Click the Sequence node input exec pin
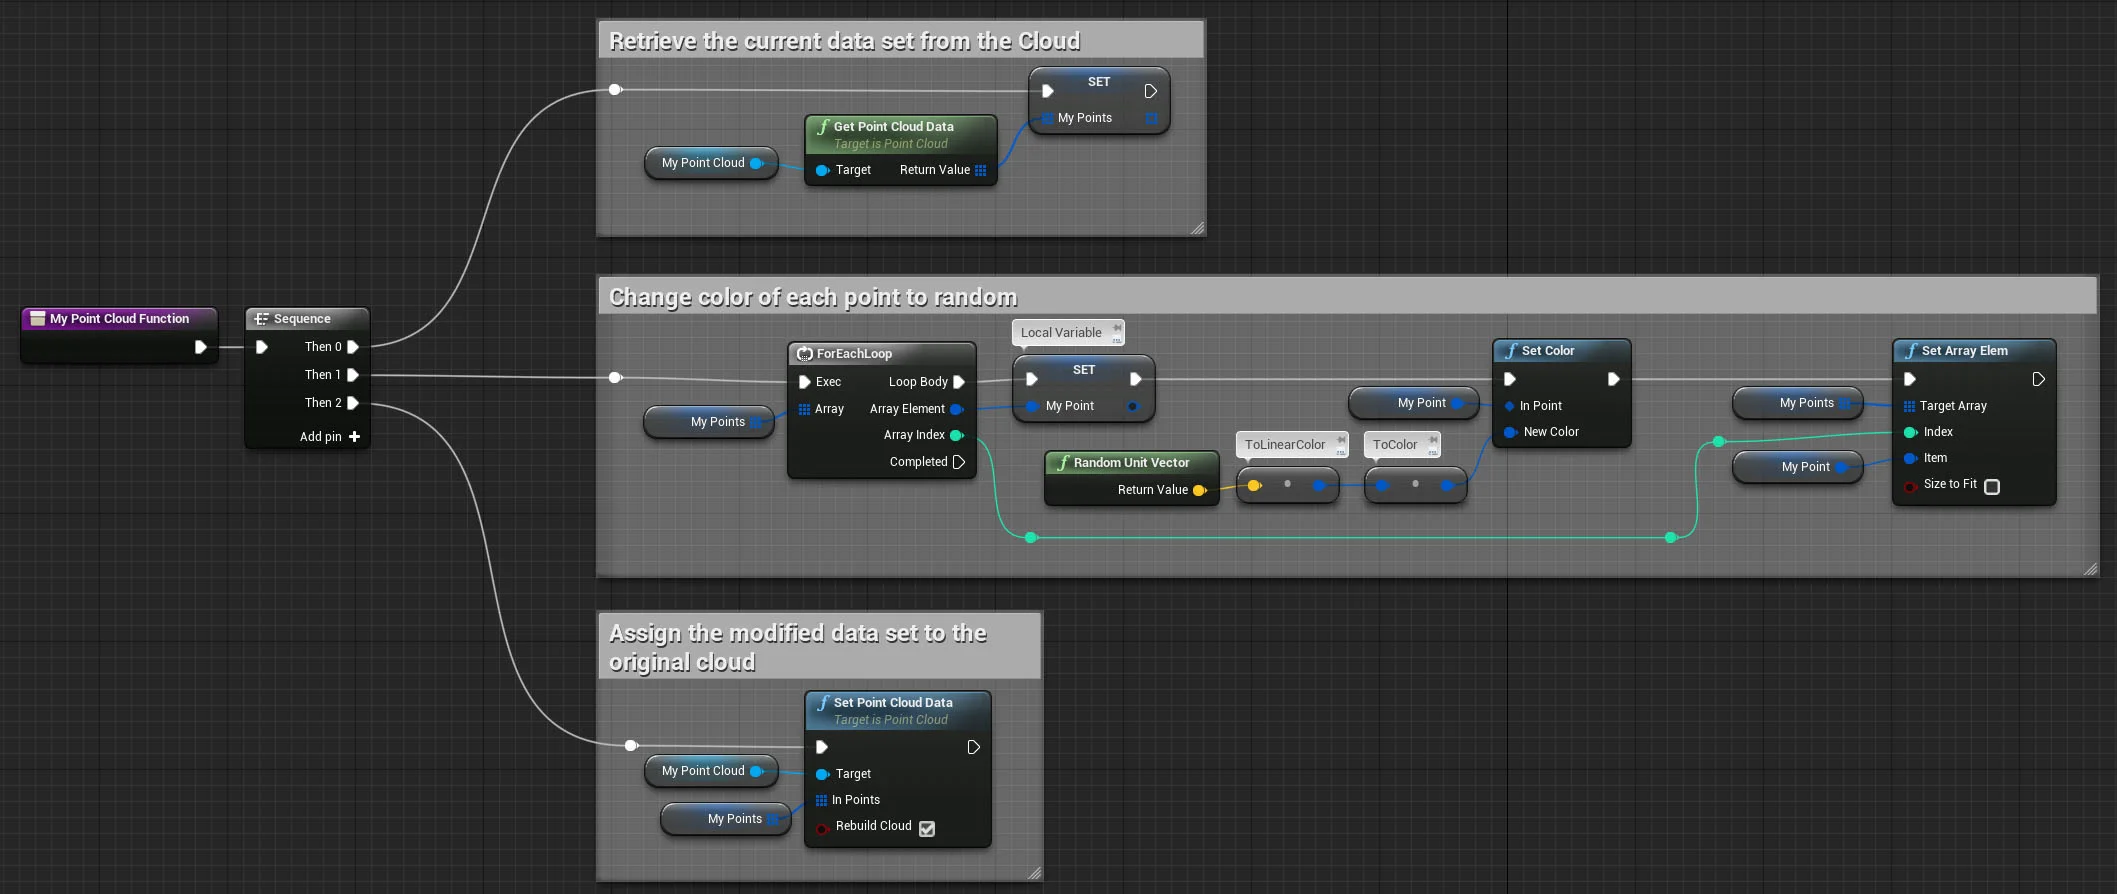2117x894 pixels. click(x=262, y=347)
